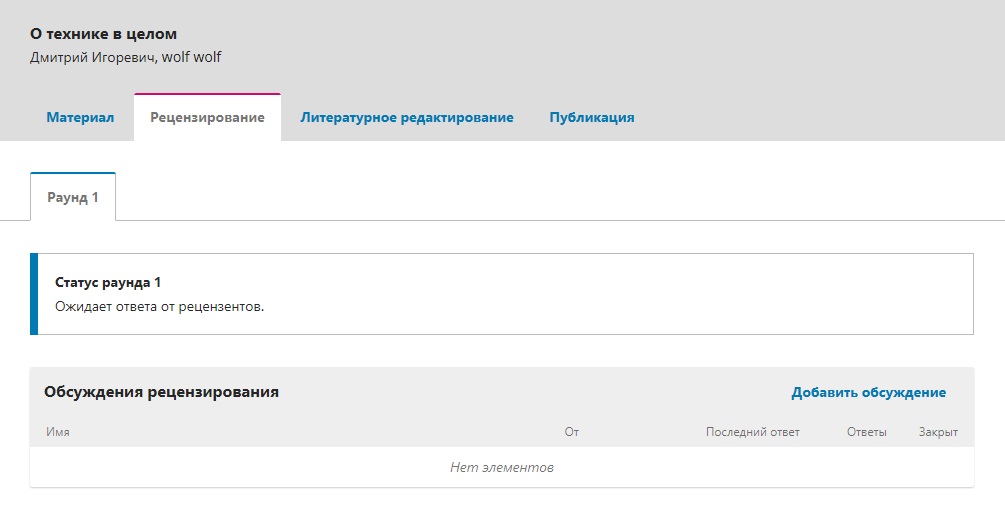Go to the Публикация tab
1005x524 pixels.
592,117
